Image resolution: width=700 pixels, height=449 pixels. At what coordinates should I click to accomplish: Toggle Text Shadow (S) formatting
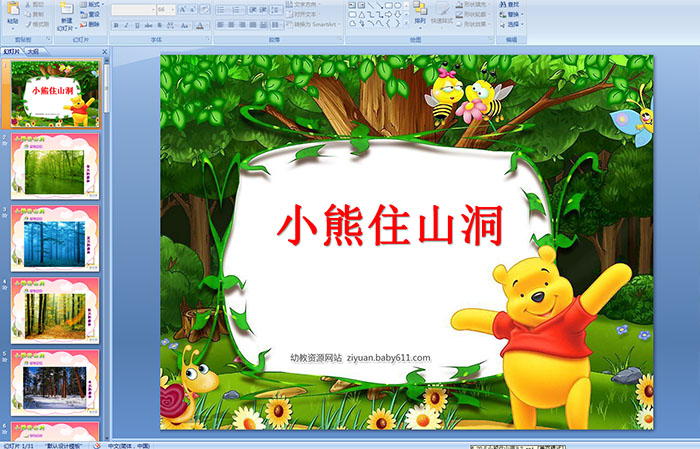pos(159,25)
